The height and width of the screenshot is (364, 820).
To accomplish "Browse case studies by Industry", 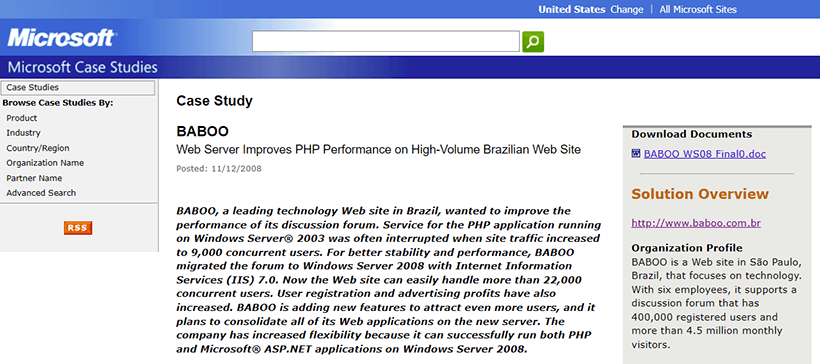I will tap(23, 133).
